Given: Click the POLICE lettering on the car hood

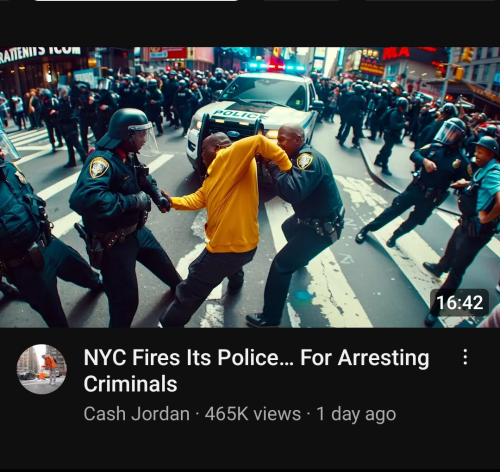Looking at the screenshot, I should click(x=240, y=115).
